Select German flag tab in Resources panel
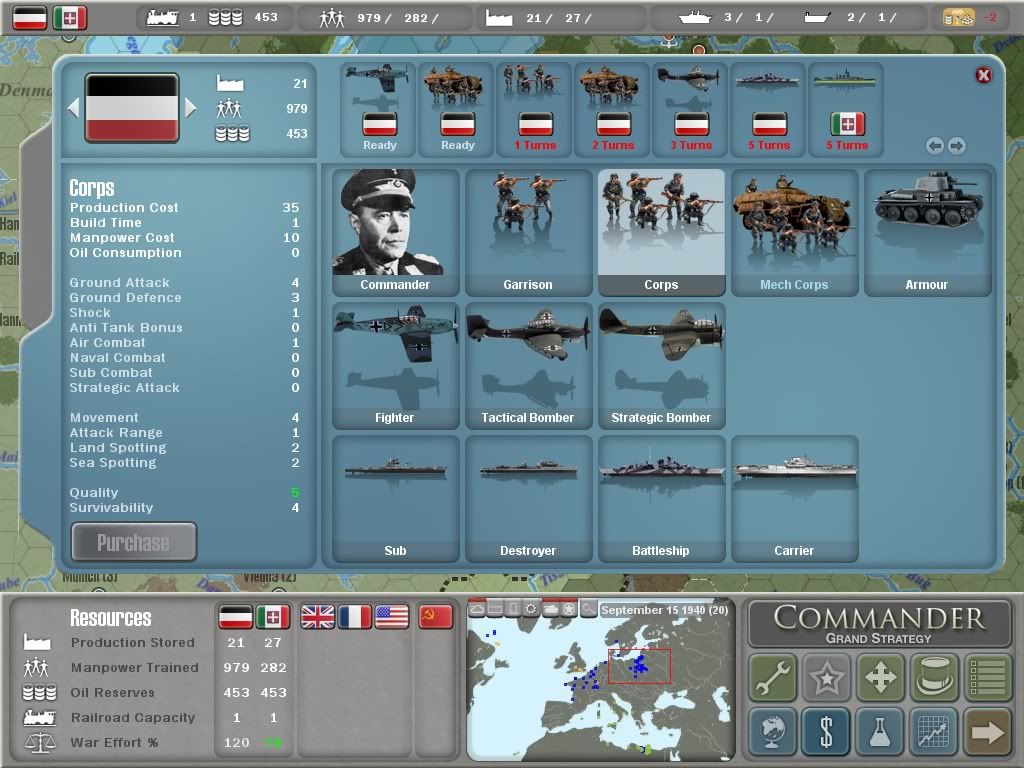The width and height of the screenshot is (1024, 768). 235,616
